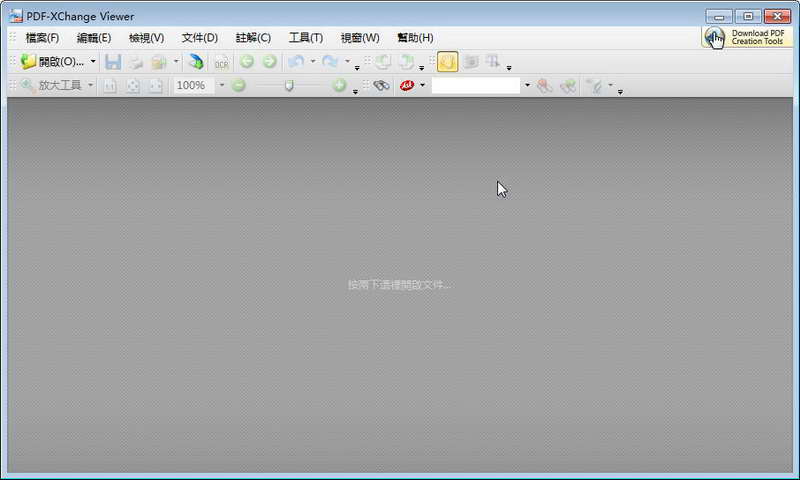Open the 文件(D) menu
This screenshot has width=800, height=480.
click(199, 38)
